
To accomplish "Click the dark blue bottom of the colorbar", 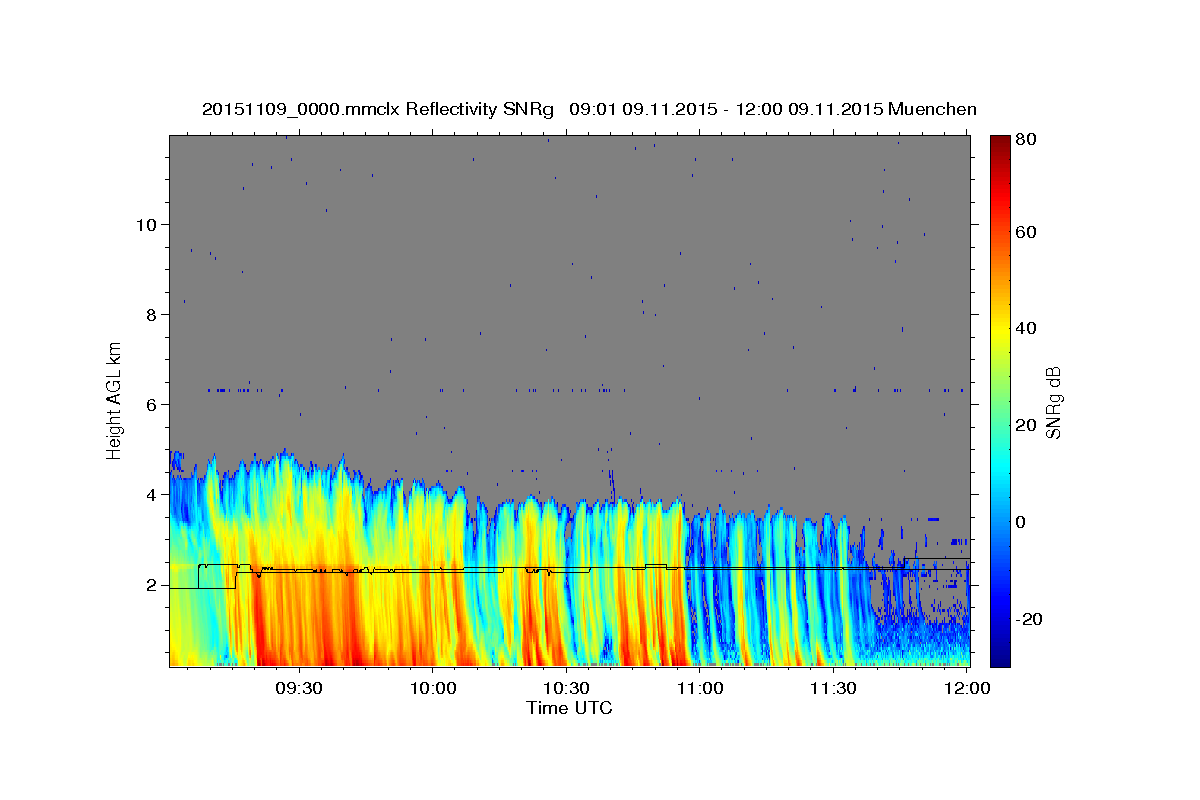I will click(1000, 658).
